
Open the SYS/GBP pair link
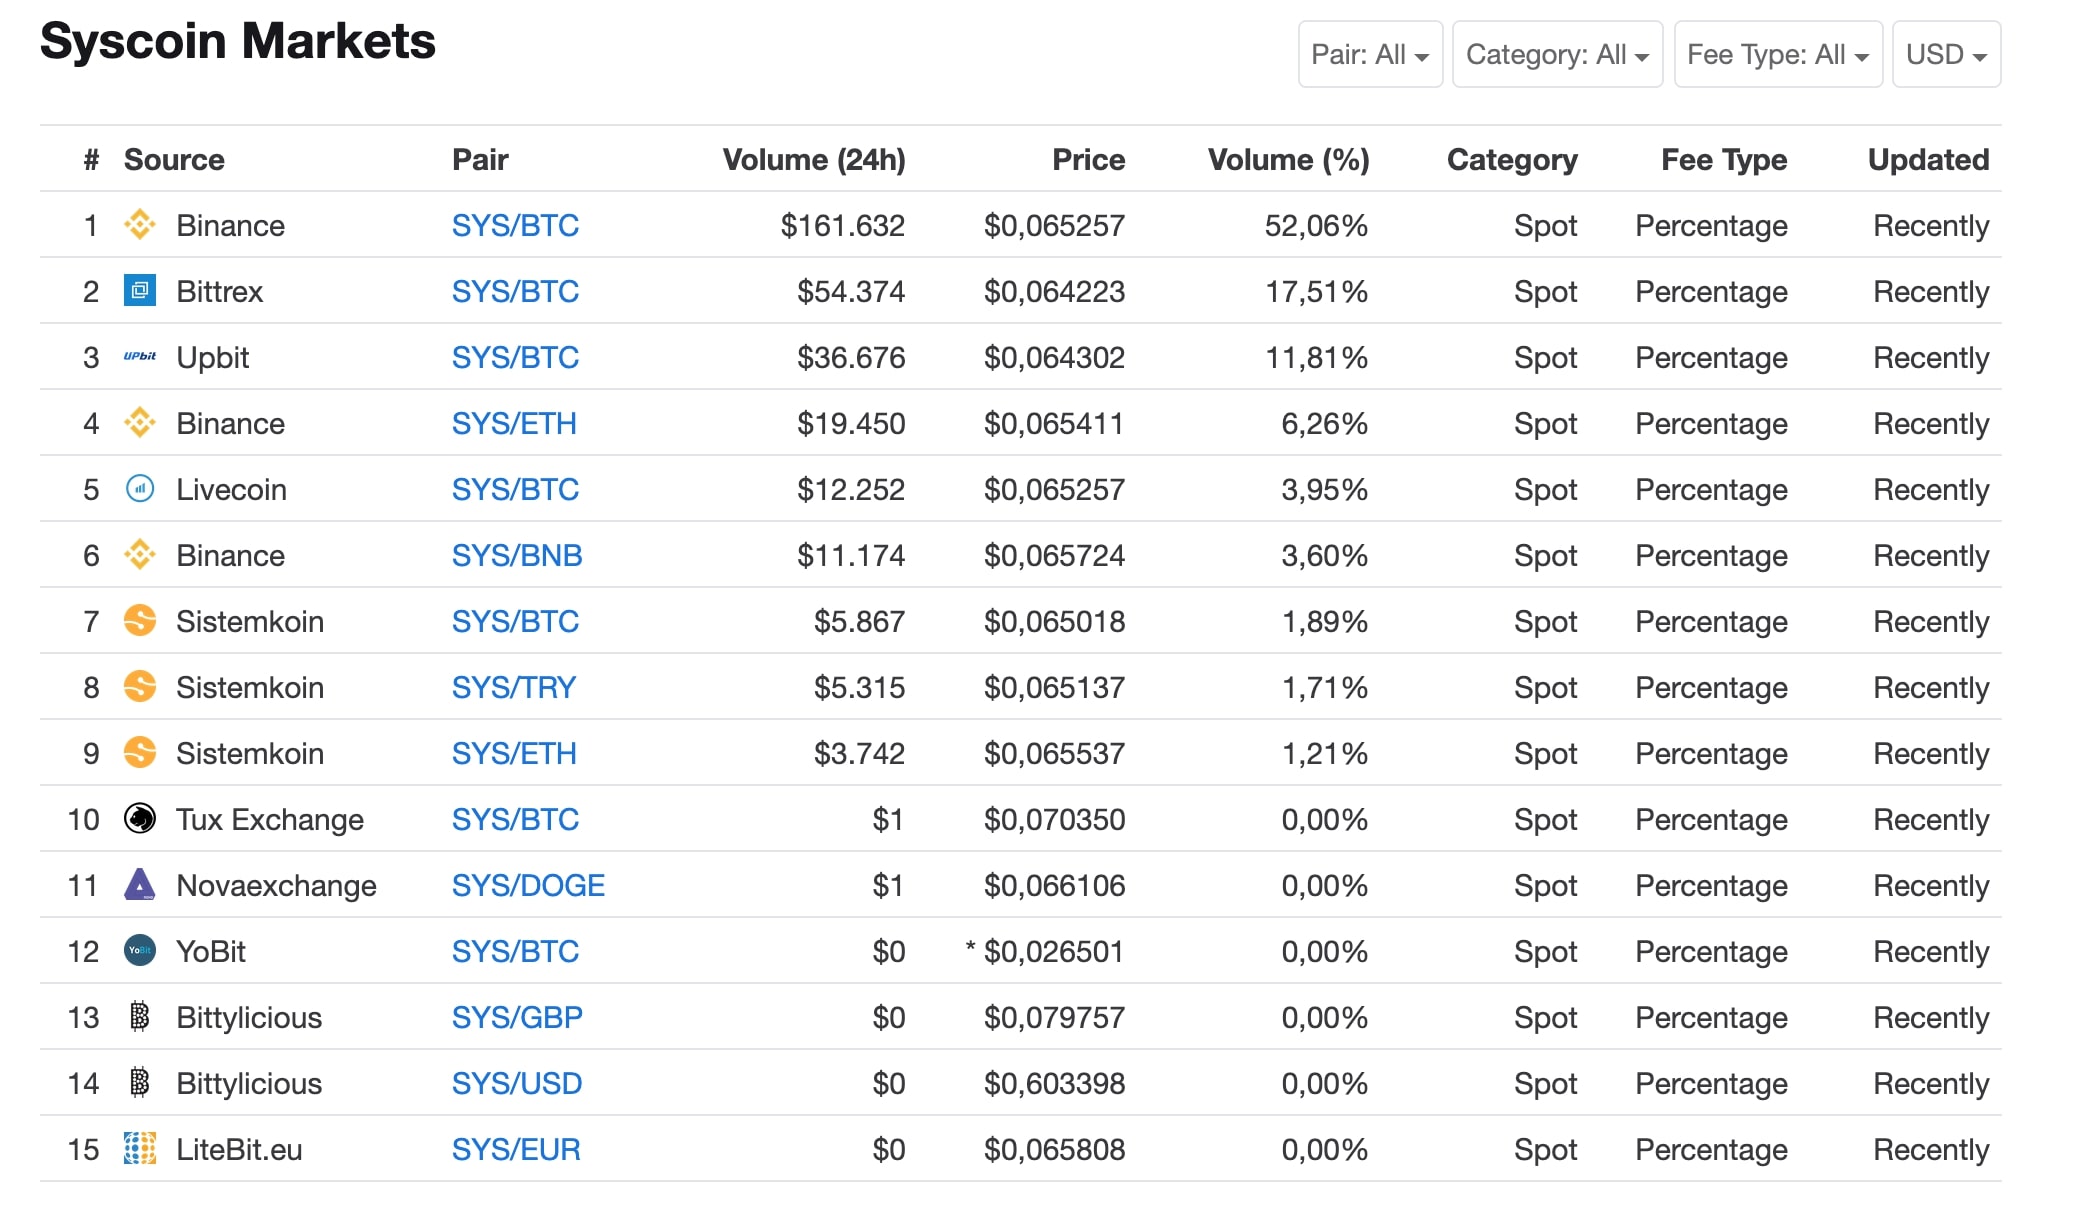pyautogui.click(x=517, y=1018)
